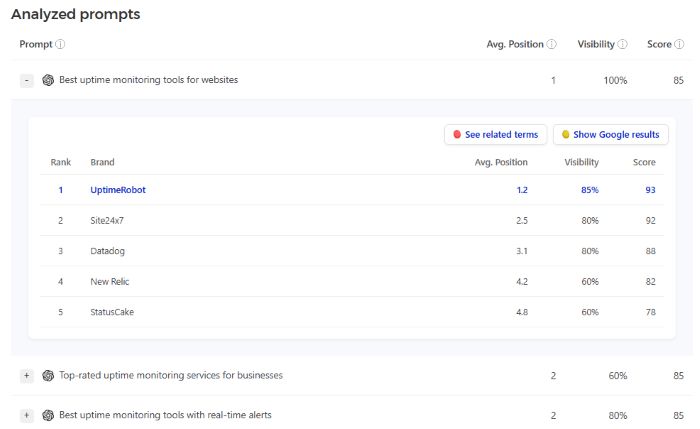The width and height of the screenshot is (700, 429).
Task: Click info icon beside top Avg. Position header
Action: tap(552, 44)
